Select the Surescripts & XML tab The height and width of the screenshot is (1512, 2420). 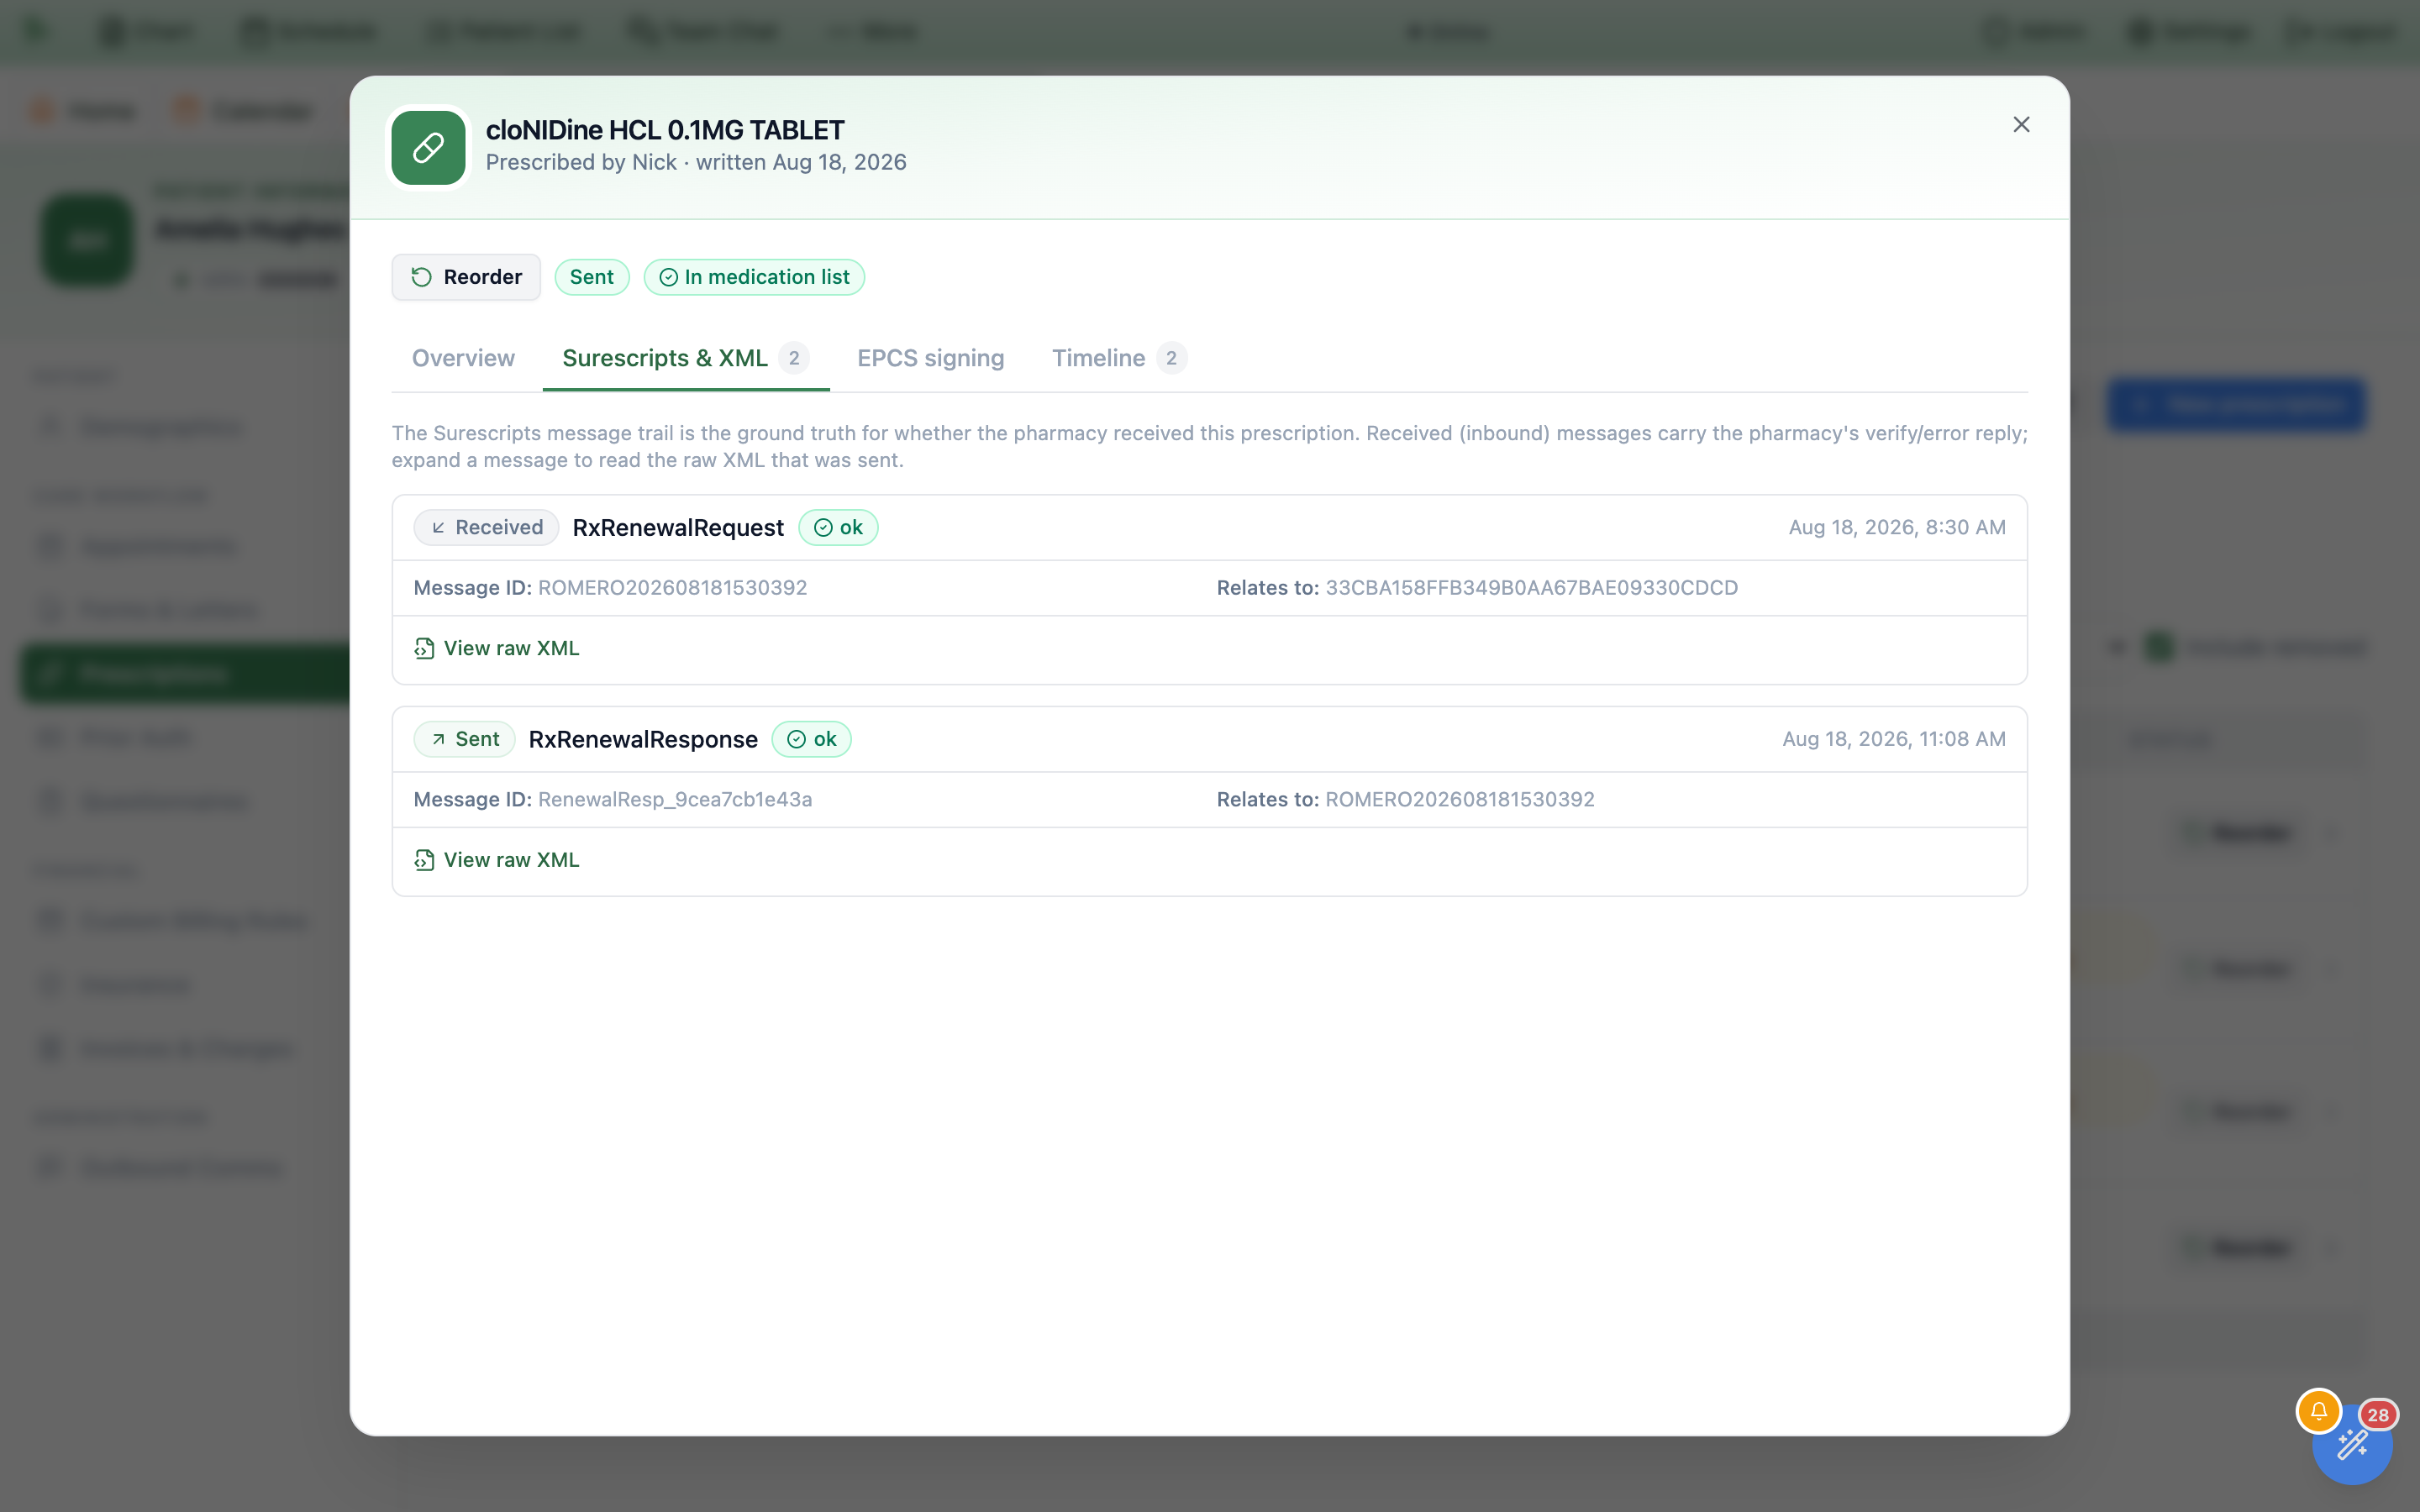(686, 358)
